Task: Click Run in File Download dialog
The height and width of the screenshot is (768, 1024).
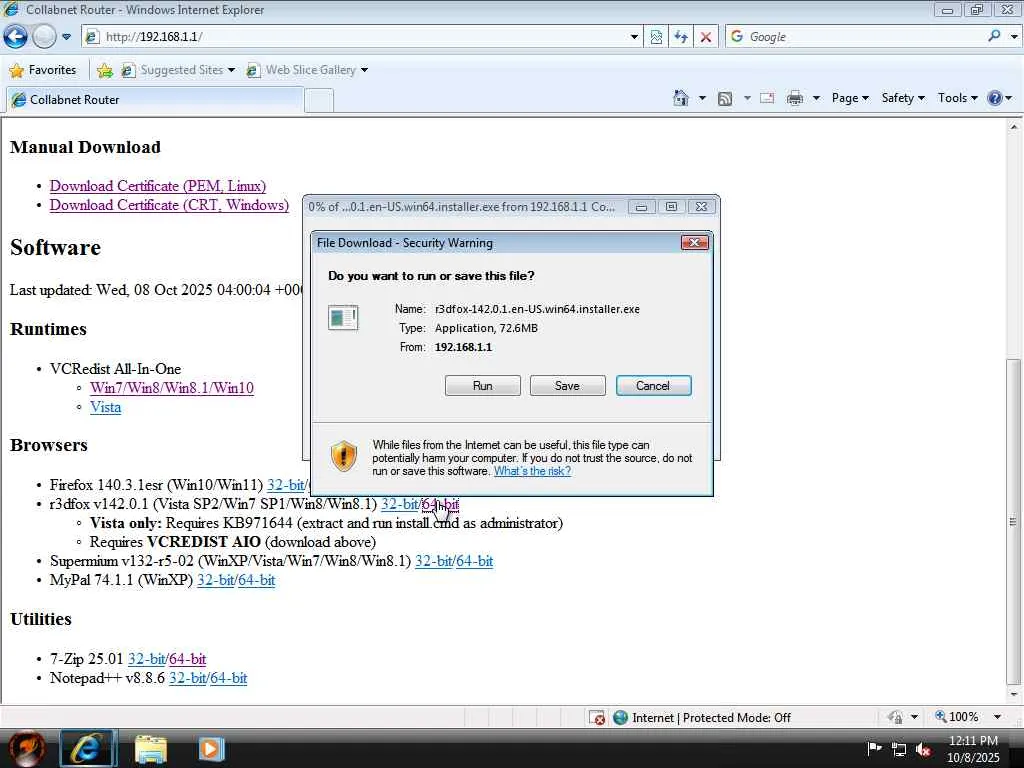Action: (483, 386)
